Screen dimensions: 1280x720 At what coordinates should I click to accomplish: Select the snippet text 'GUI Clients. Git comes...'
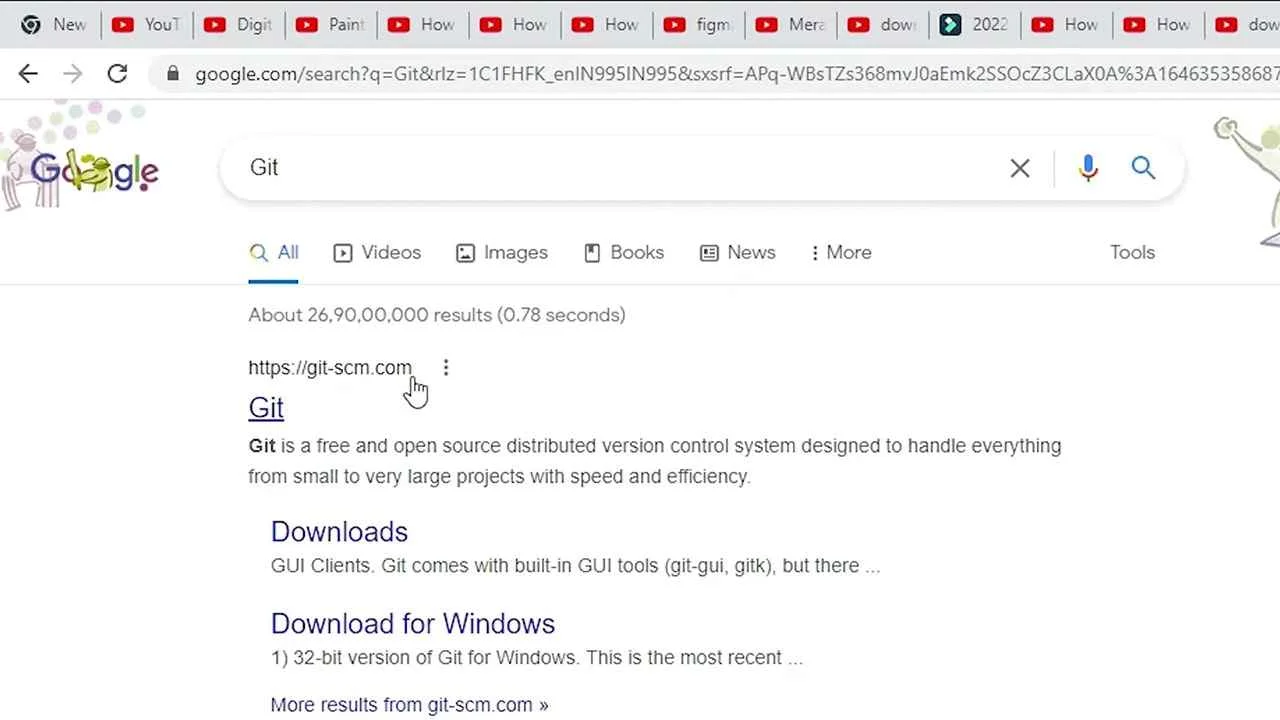(x=575, y=566)
